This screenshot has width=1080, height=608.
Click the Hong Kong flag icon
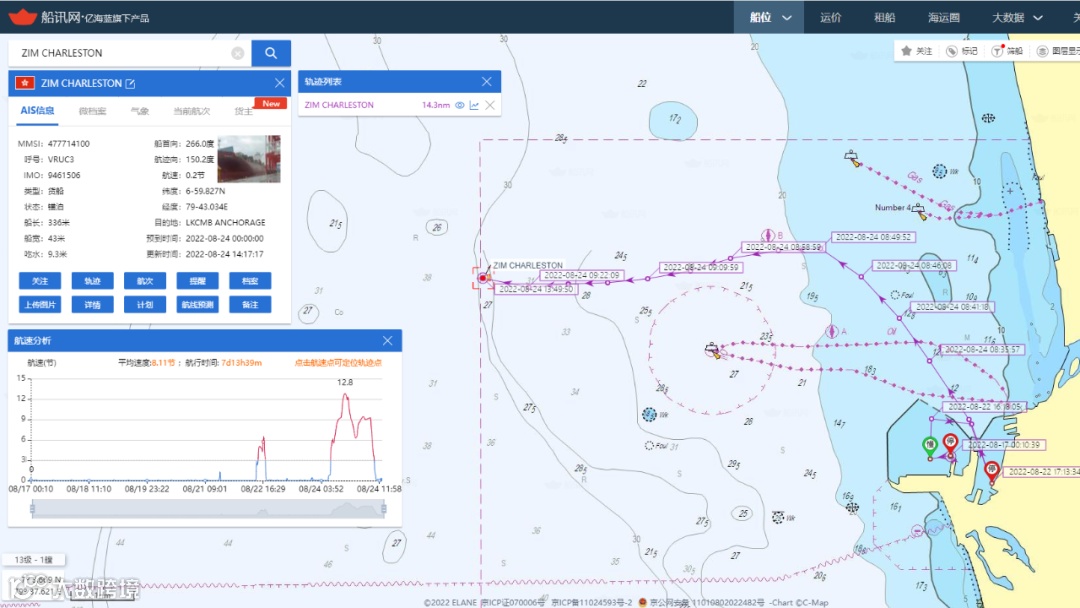click(25, 83)
